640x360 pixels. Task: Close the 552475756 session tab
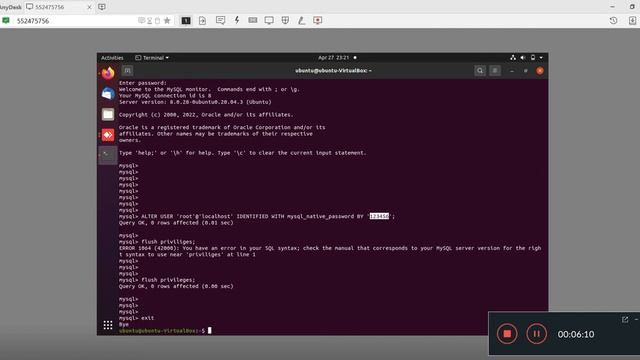[x=89, y=7]
